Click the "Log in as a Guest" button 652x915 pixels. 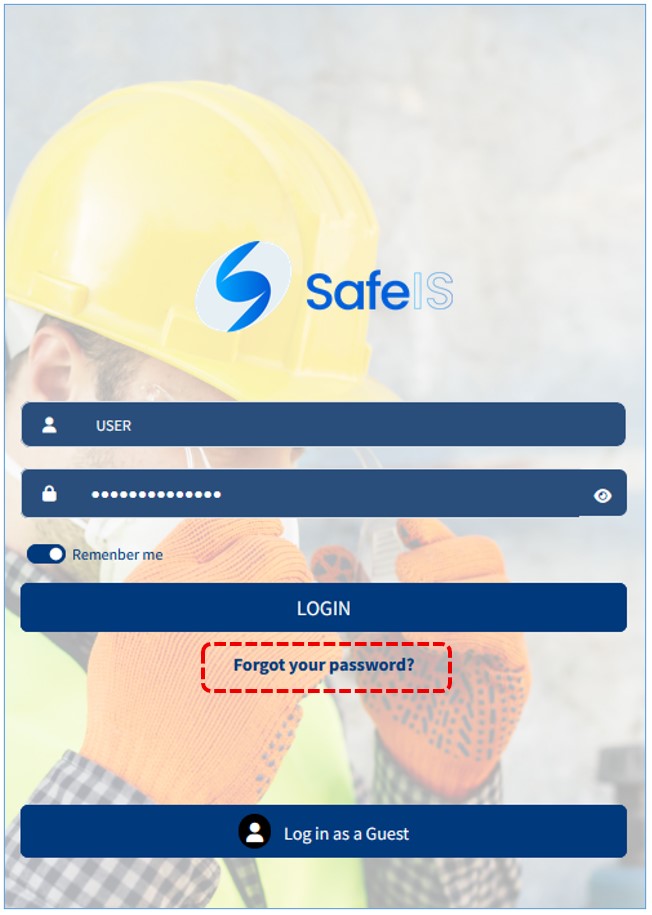[324, 832]
